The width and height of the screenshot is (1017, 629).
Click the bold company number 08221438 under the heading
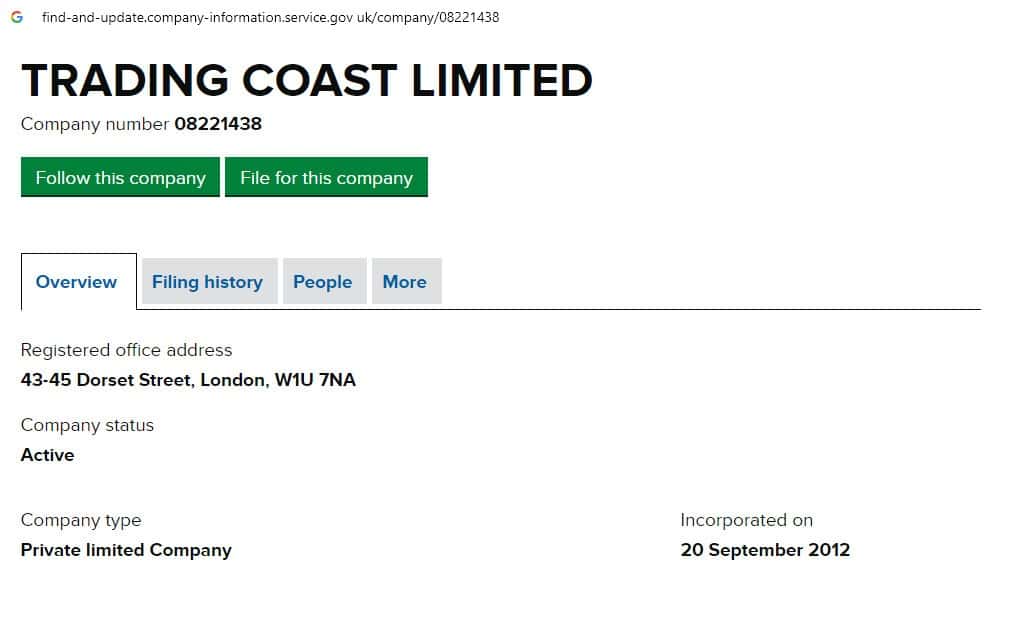click(x=218, y=125)
